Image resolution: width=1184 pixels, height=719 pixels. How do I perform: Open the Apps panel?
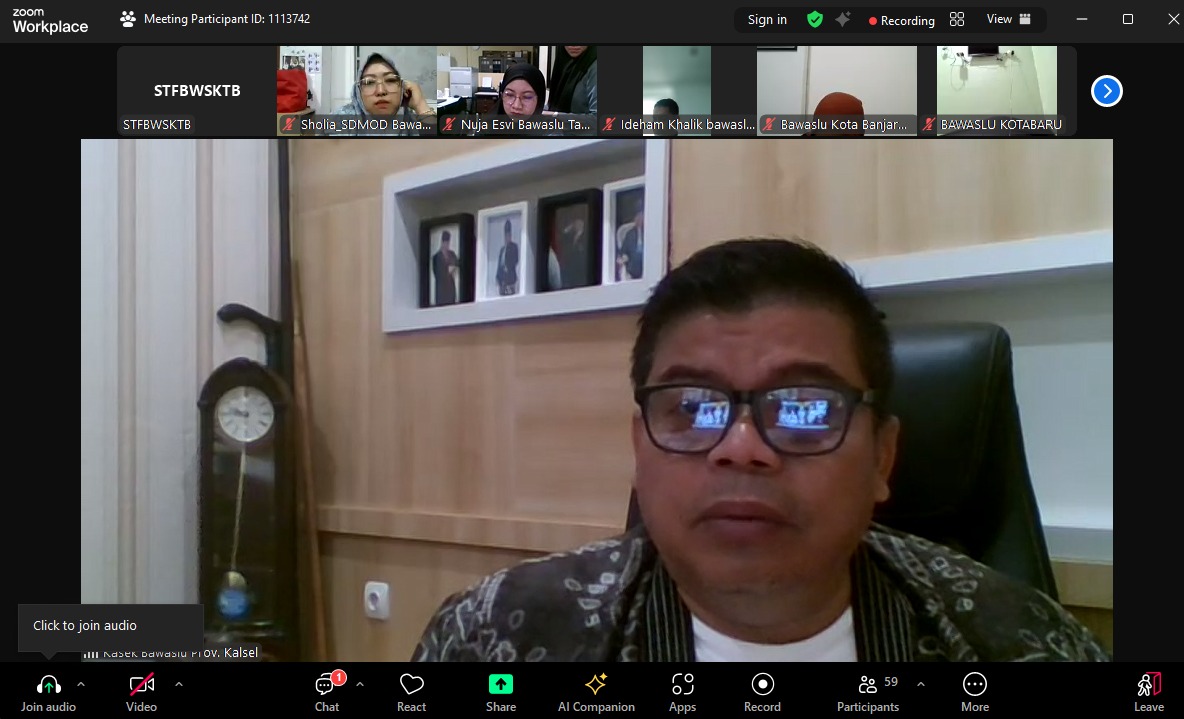[x=683, y=693]
